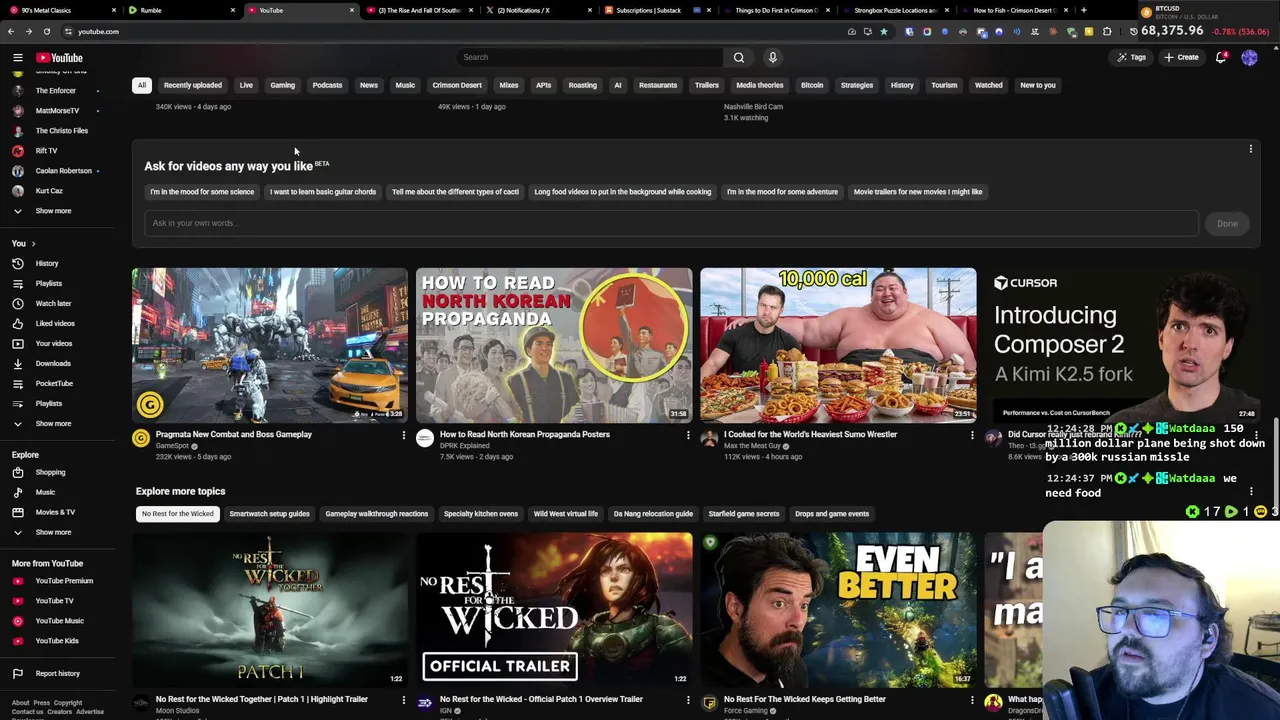
Task: Click the Done button
Action: point(1227,223)
